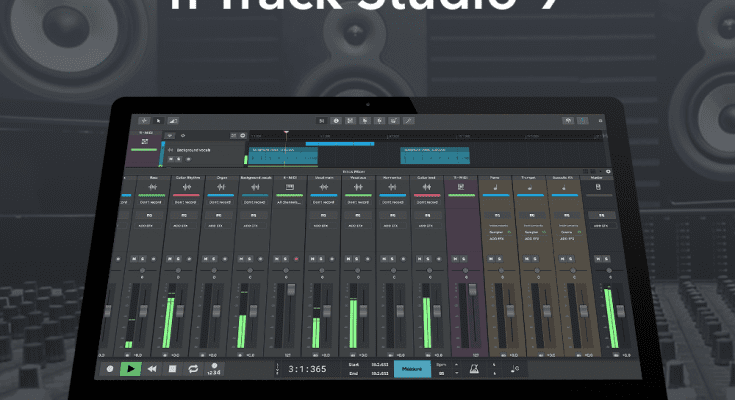Image resolution: width=735 pixels, height=400 pixels.
Task: Toggle the metronome icon
Action: 487,368
